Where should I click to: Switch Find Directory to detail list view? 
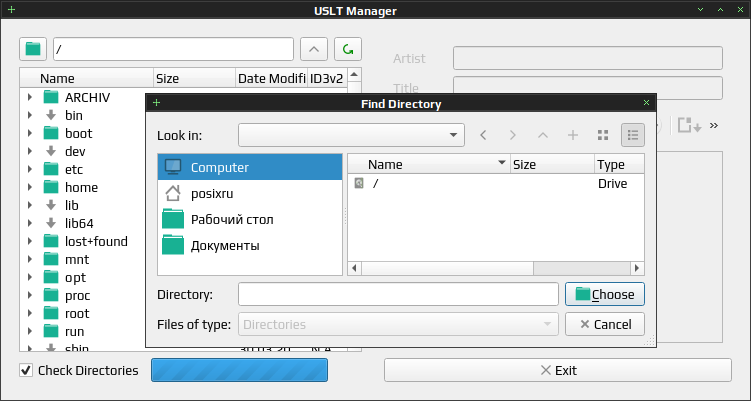tap(633, 135)
